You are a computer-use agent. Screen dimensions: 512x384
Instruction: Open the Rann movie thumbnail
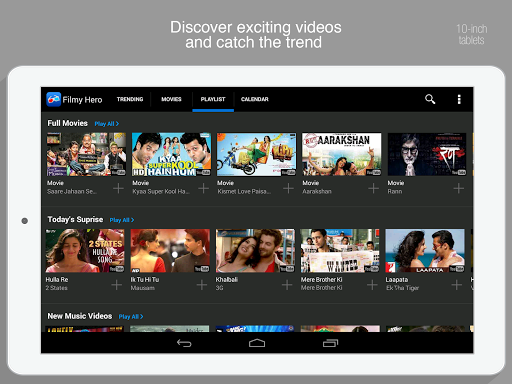tap(427, 154)
